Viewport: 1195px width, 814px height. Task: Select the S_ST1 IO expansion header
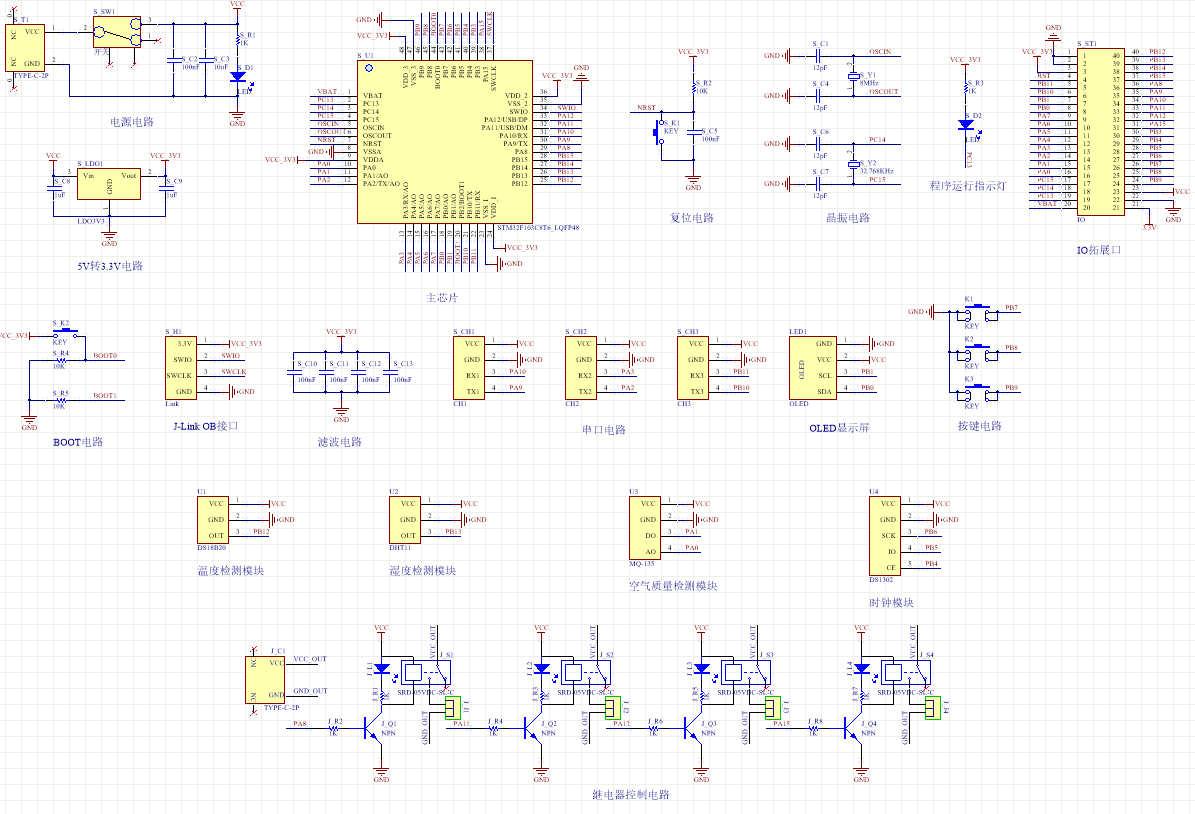[1100, 132]
